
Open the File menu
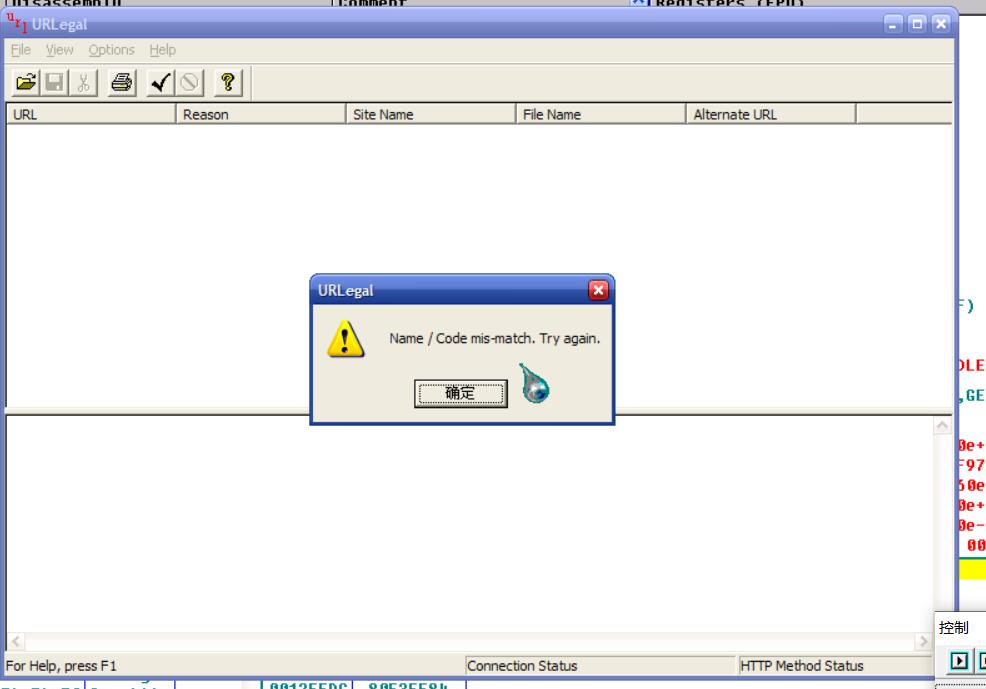pyautogui.click(x=21, y=50)
